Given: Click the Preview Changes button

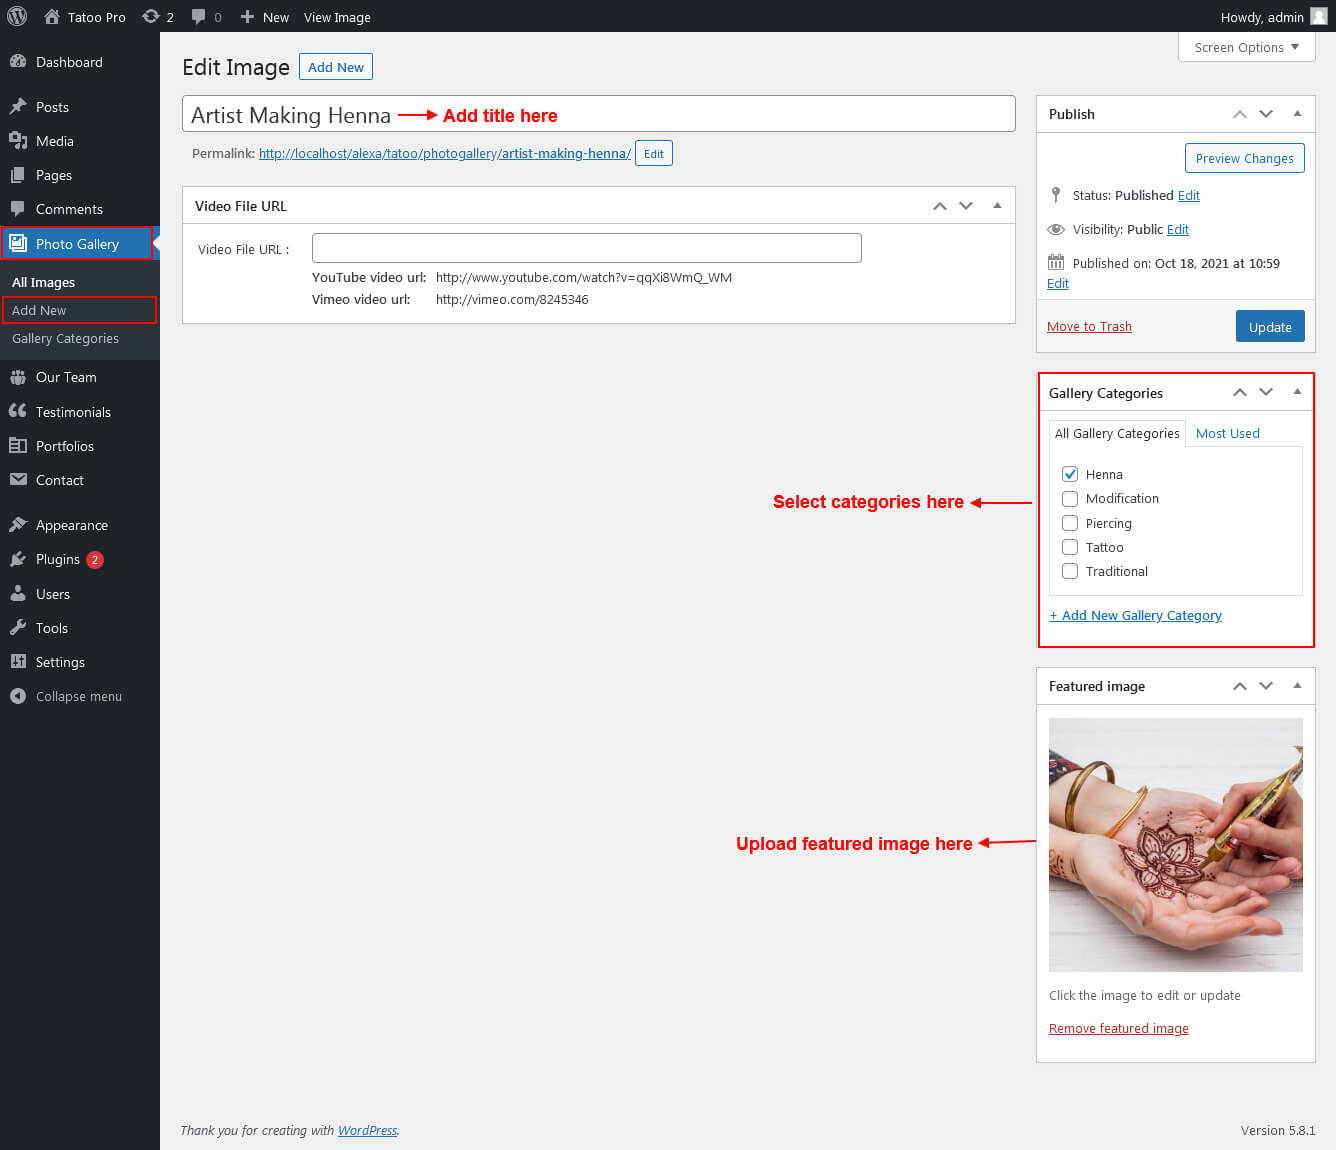Looking at the screenshot, I should 1244,158.
